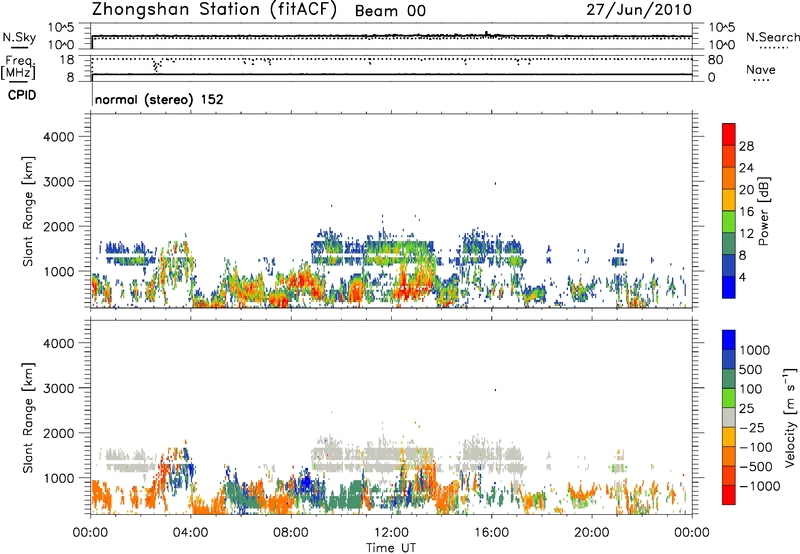800x554 pixels.
Task: Select the 500 label on Velocity colorbar
Action: tap(751, 369)
